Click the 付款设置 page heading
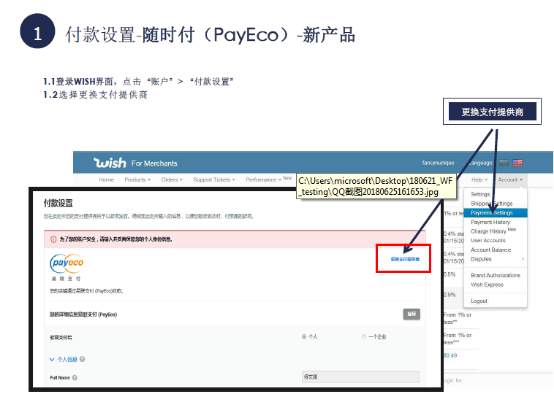 click(x=58, y=203)
